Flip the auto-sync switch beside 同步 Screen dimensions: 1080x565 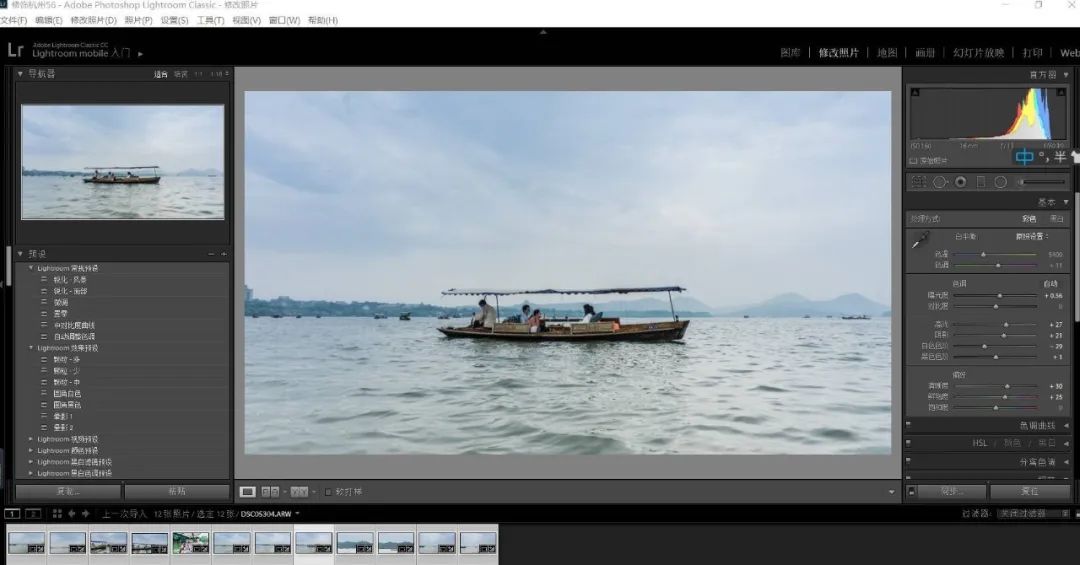click(x=911, y=491)
